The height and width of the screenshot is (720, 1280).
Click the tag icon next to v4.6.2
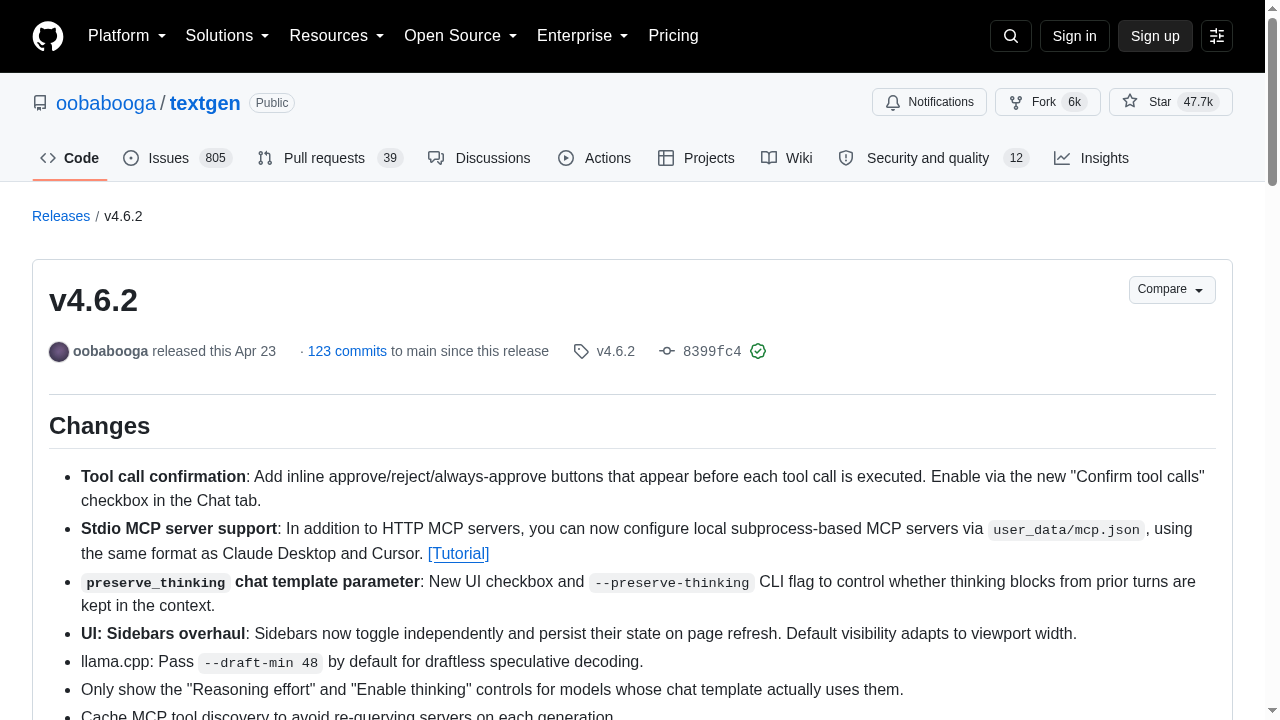(x=581, y=351)
